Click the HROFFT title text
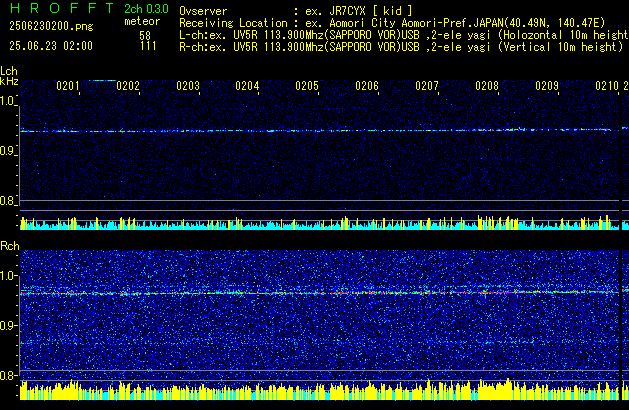Viewport: 629px width, 410px height. click(62, 8)
